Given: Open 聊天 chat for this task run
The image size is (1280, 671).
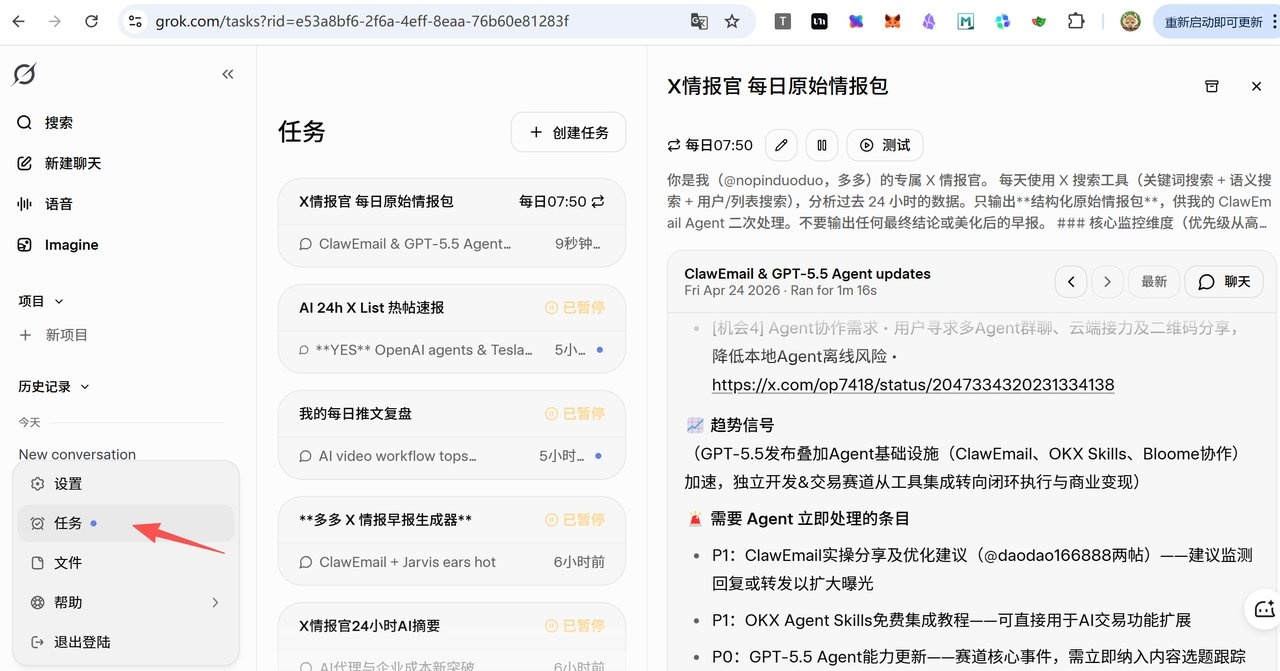Looking at the screenshot, I should click(1224, 281).
